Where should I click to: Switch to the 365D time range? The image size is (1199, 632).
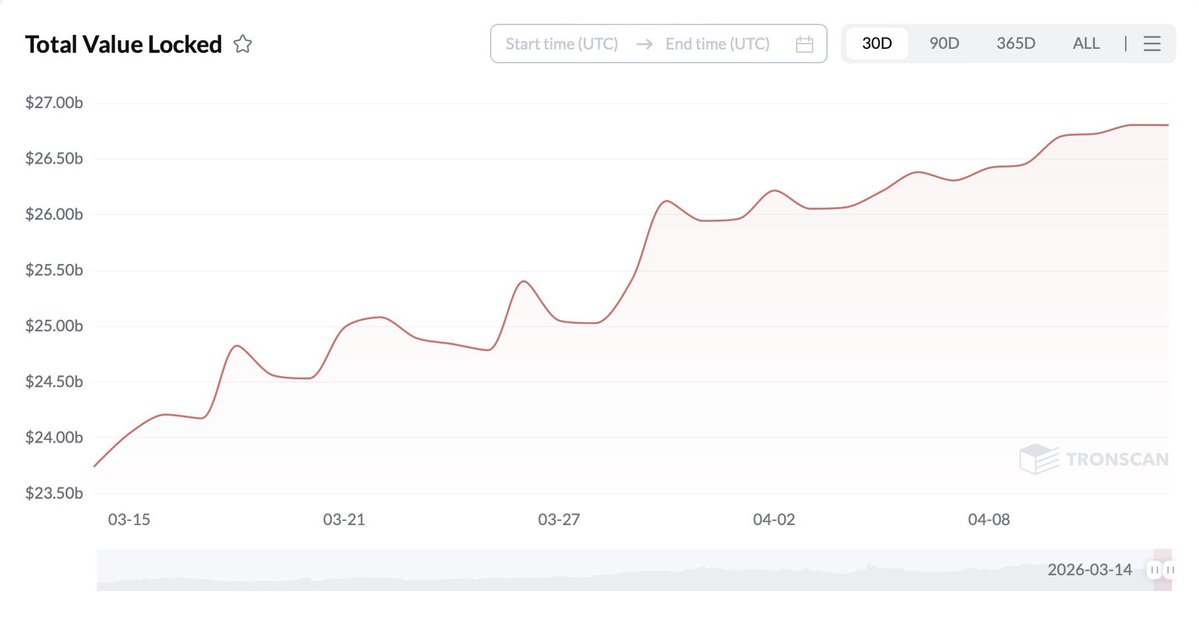(1016, 44)
